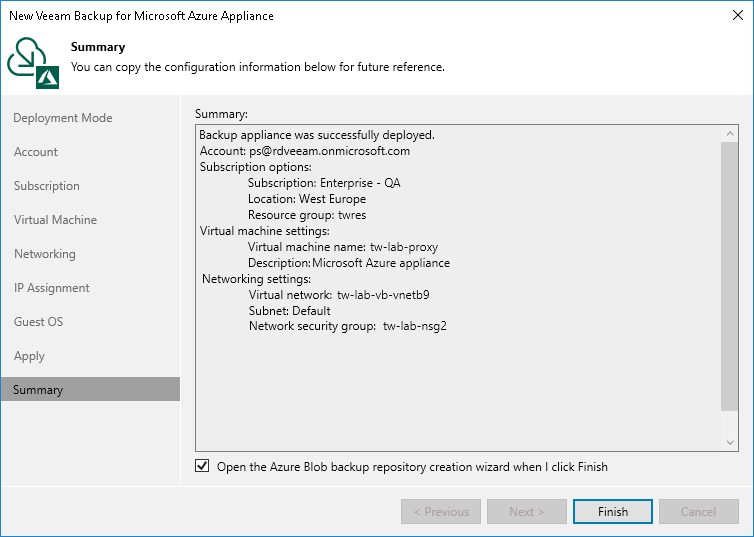
Task: Click the Previous button
Action: coord(440,511)
